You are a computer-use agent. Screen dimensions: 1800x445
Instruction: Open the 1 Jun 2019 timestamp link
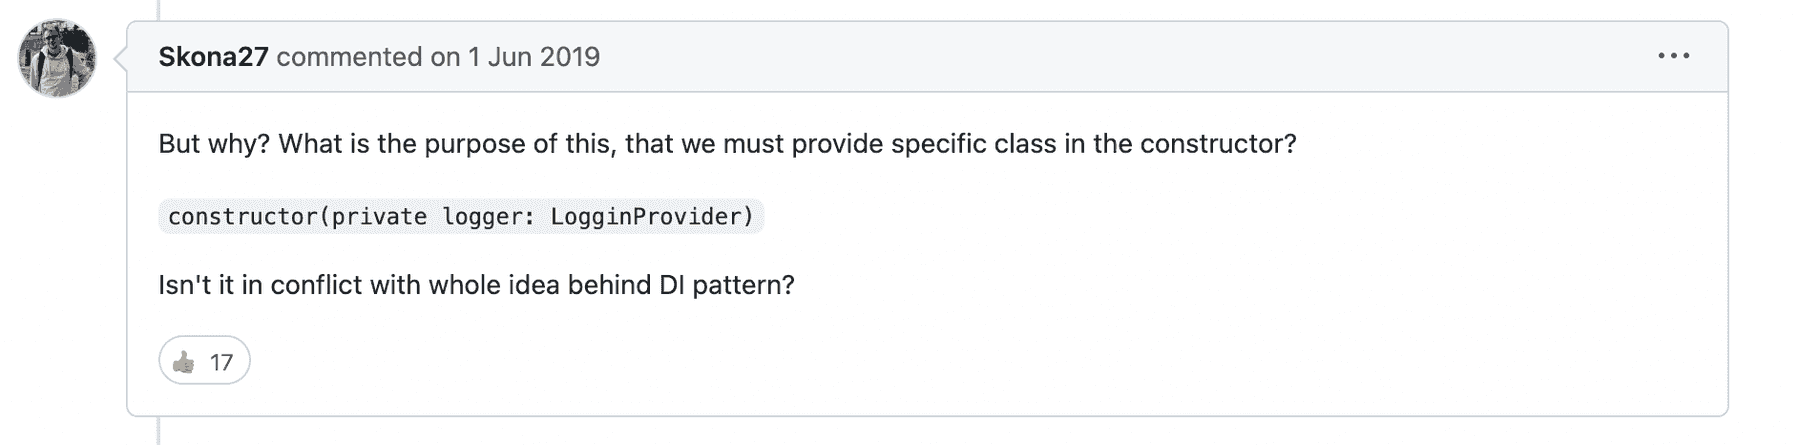pos(534,57)
